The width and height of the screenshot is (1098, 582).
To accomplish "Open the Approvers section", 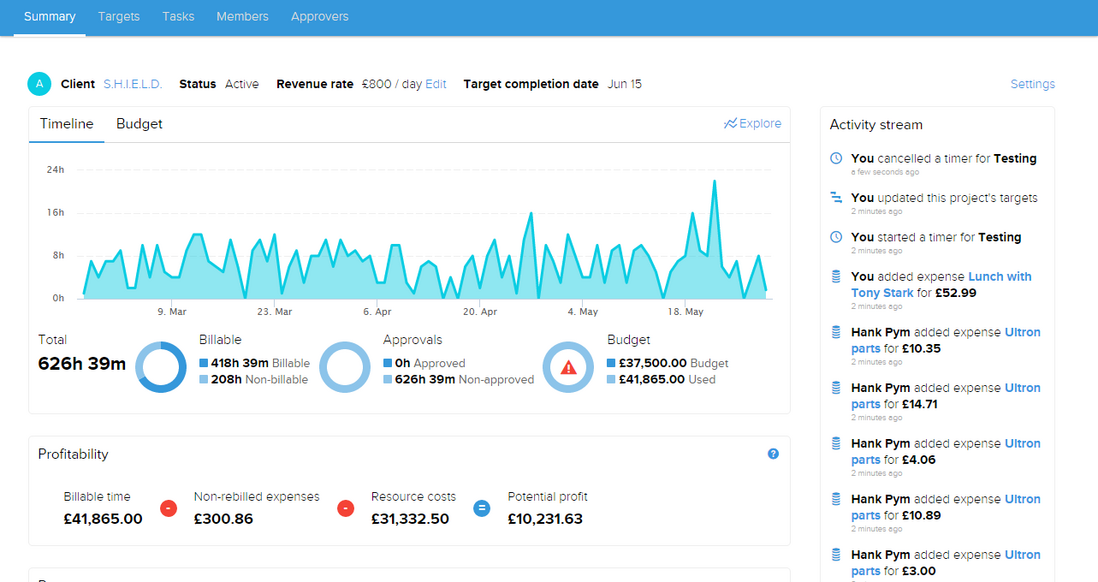I will point(319,16).
